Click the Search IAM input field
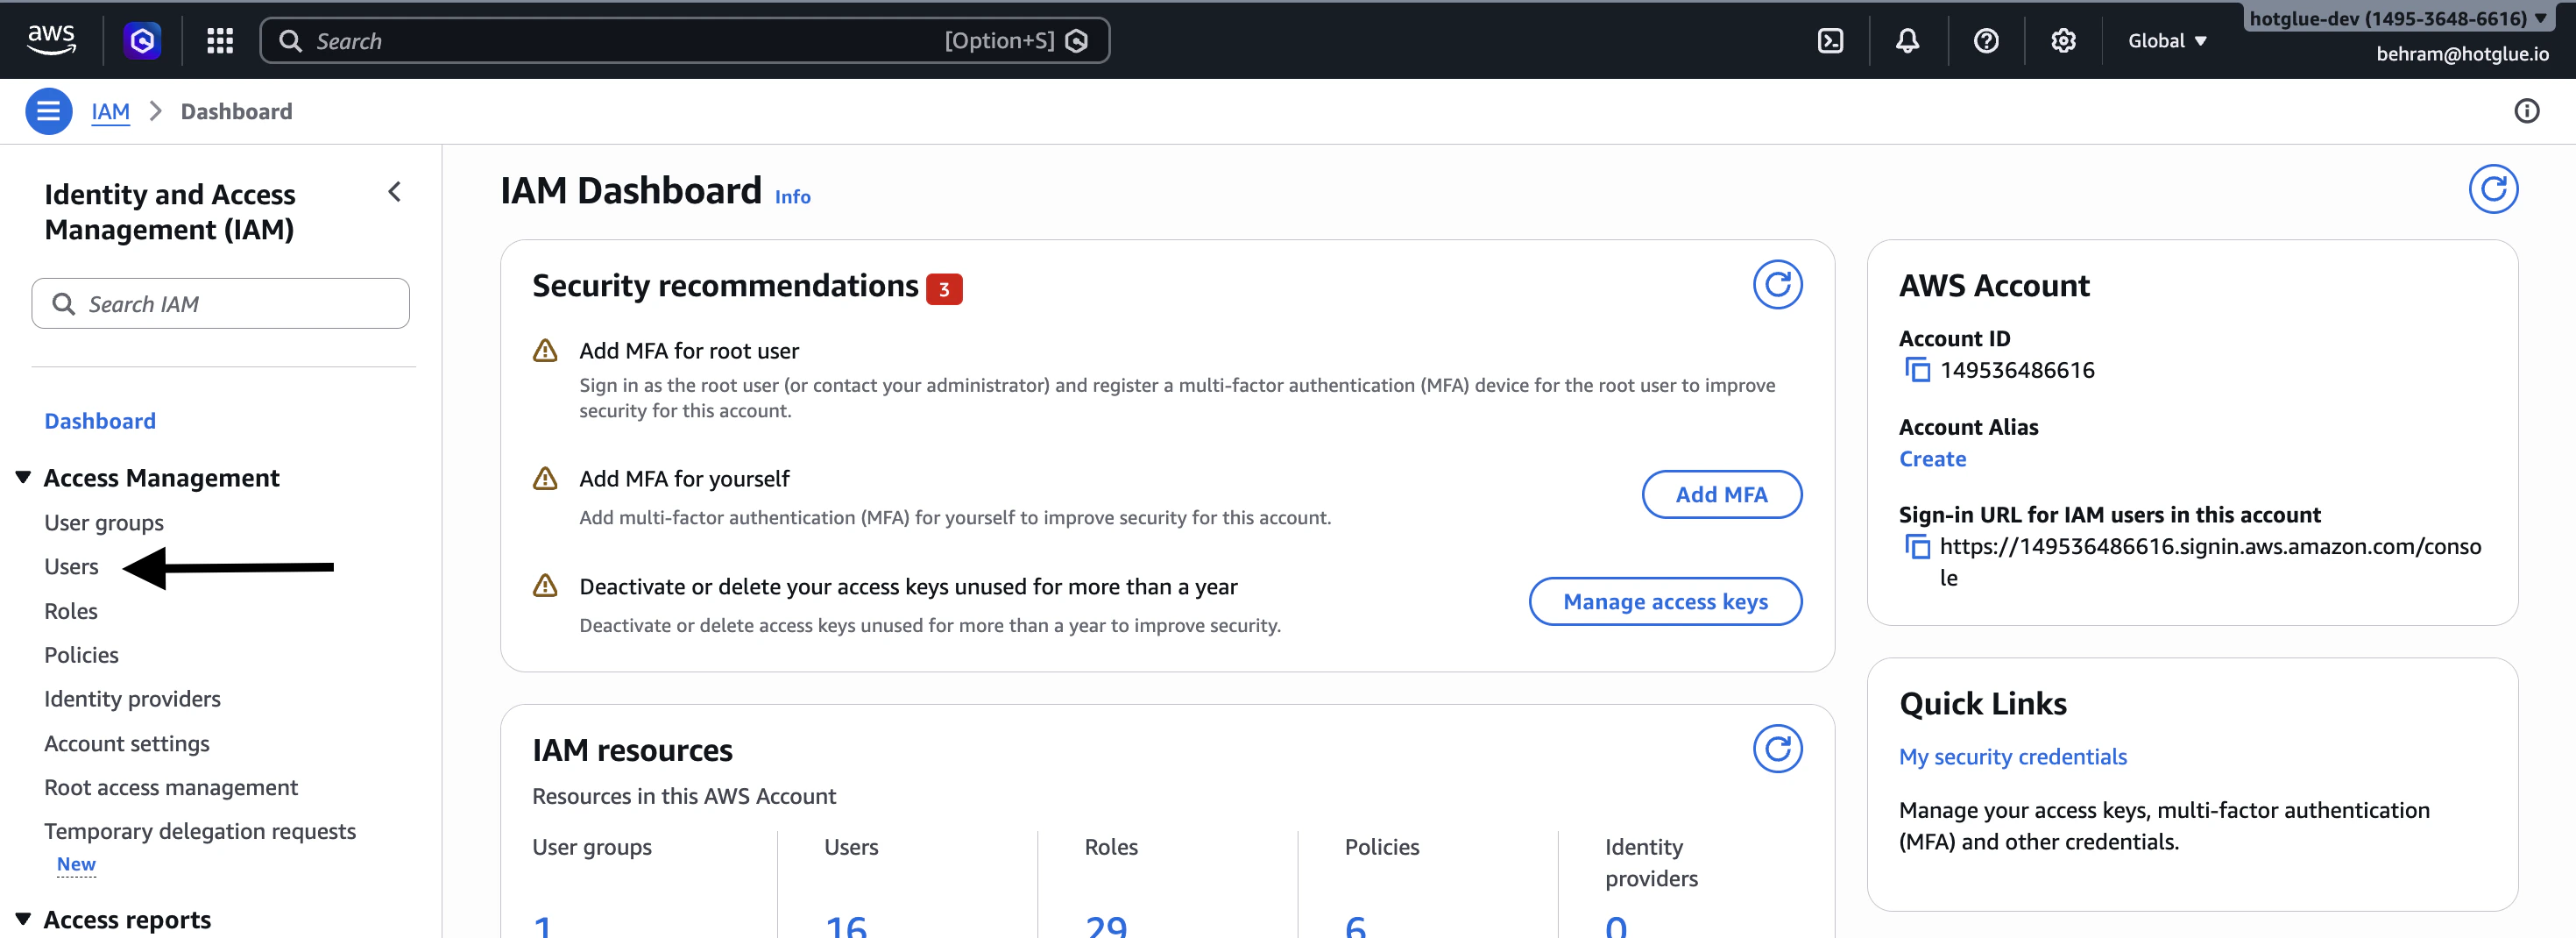This screenshot has width=2576, height=938. tap(220, 303)
